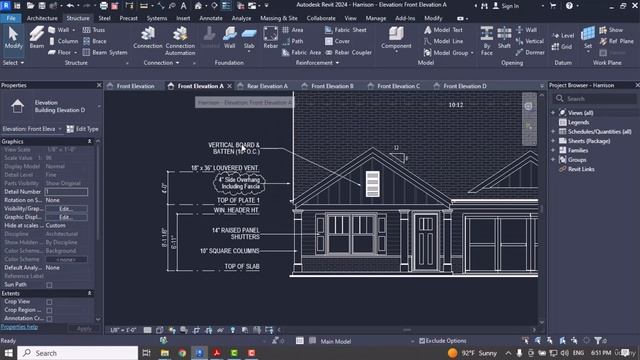The height and width of the screenshot is (360, 640).
Task: Select the rebar Cover tool
Action: click(338, 41)
